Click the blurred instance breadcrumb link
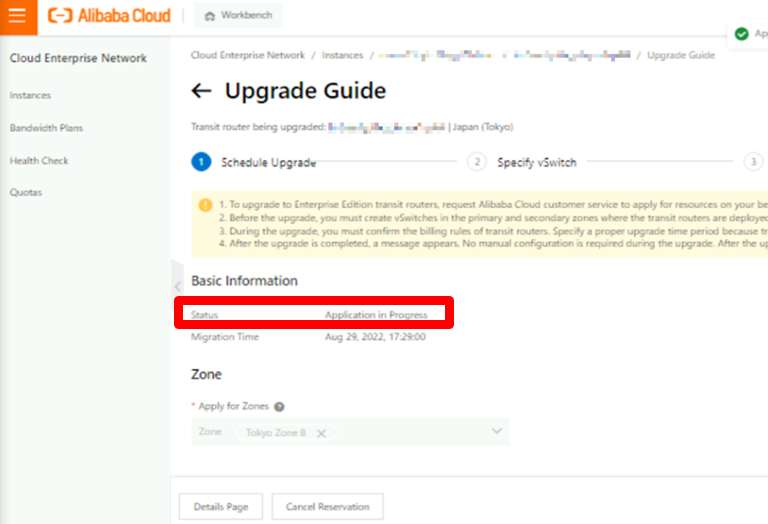This screenshot has height=524, width=768. pos(504,55)
